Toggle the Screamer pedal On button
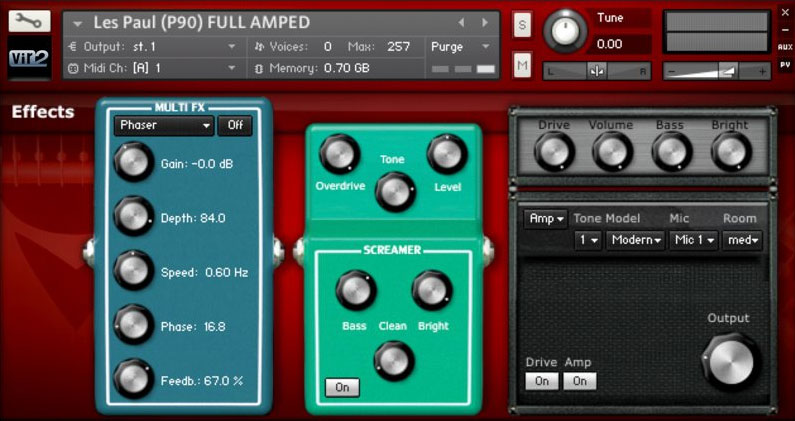Viewport: 795px width, 421px height. (x=342, y=388)
